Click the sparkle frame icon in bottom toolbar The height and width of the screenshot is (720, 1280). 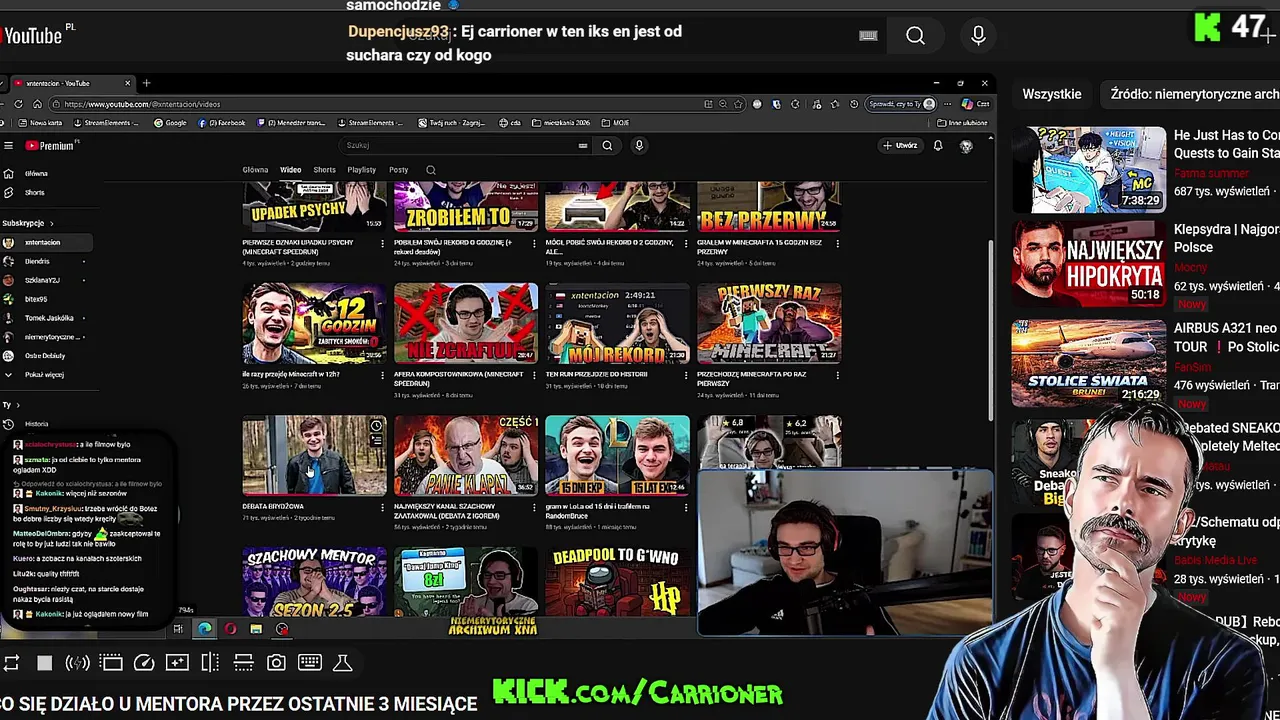(177, 663)
